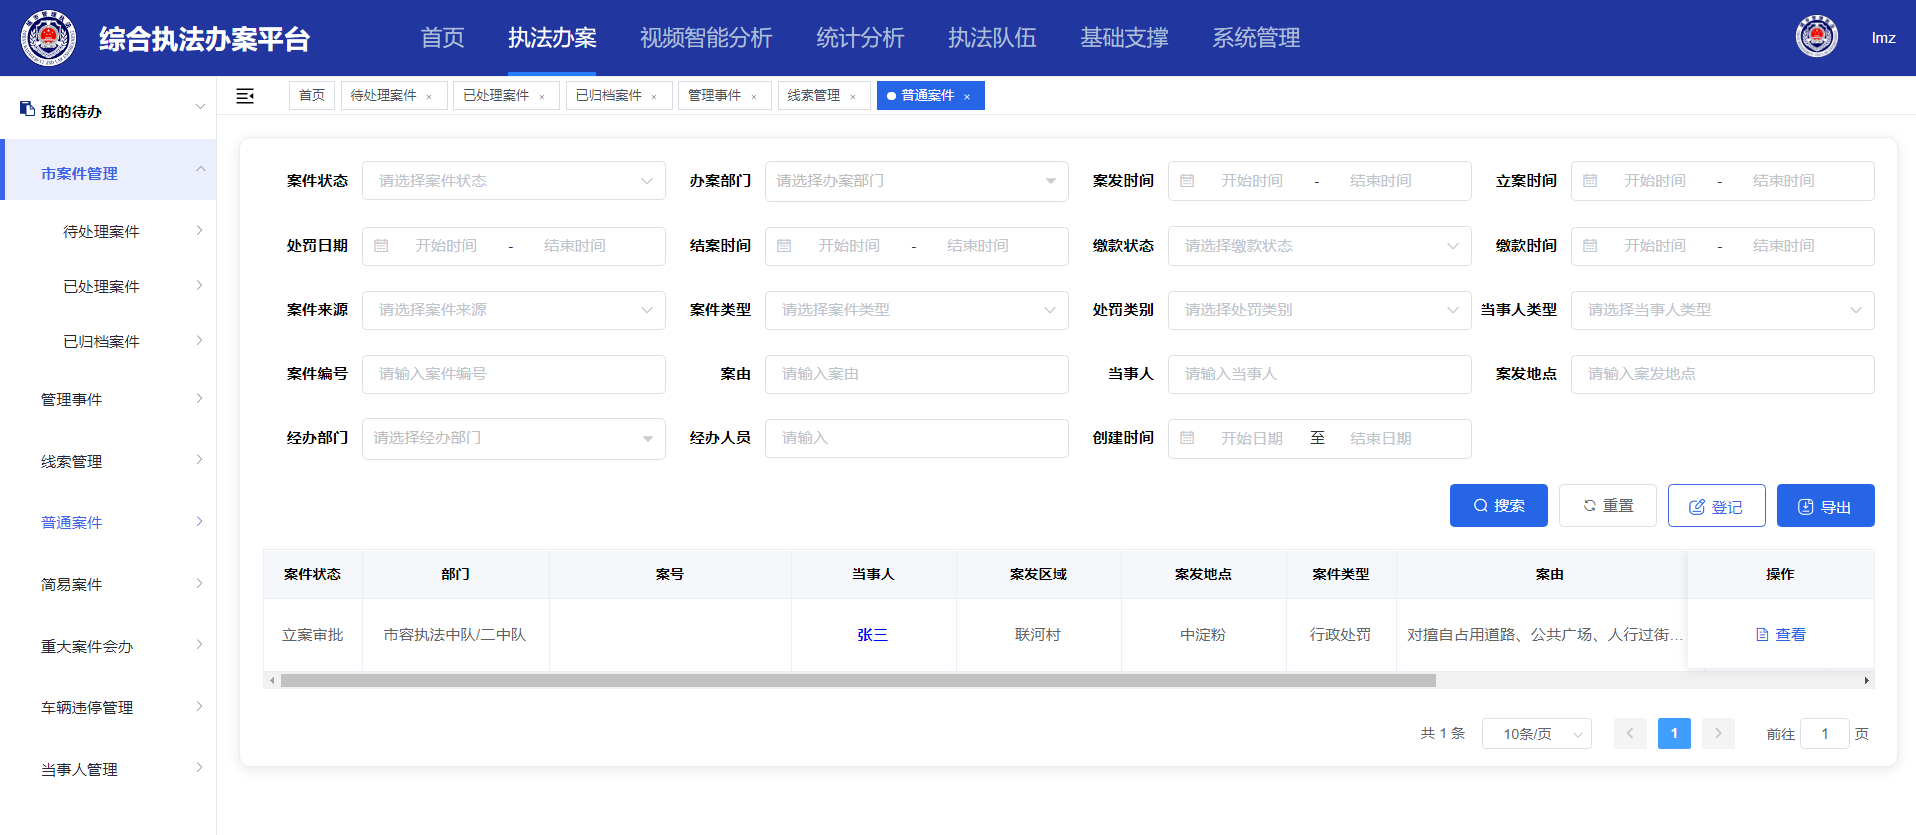Open 重大案件会办 in sidebar
The height and width of the screenshot is (835, 1916).
108,646
